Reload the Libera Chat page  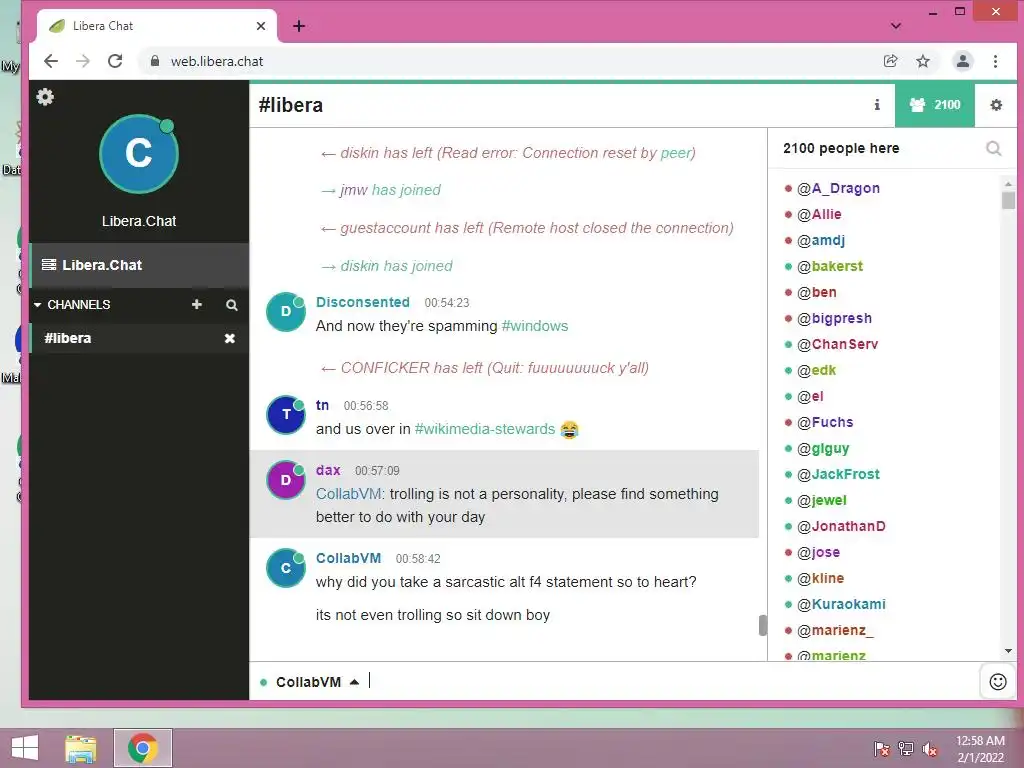click(x=115, y=61)
